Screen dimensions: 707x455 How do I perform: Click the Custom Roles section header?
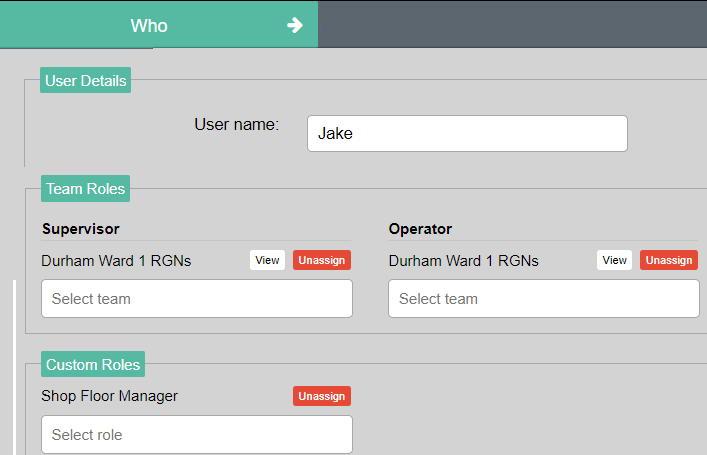click(93, 364)
